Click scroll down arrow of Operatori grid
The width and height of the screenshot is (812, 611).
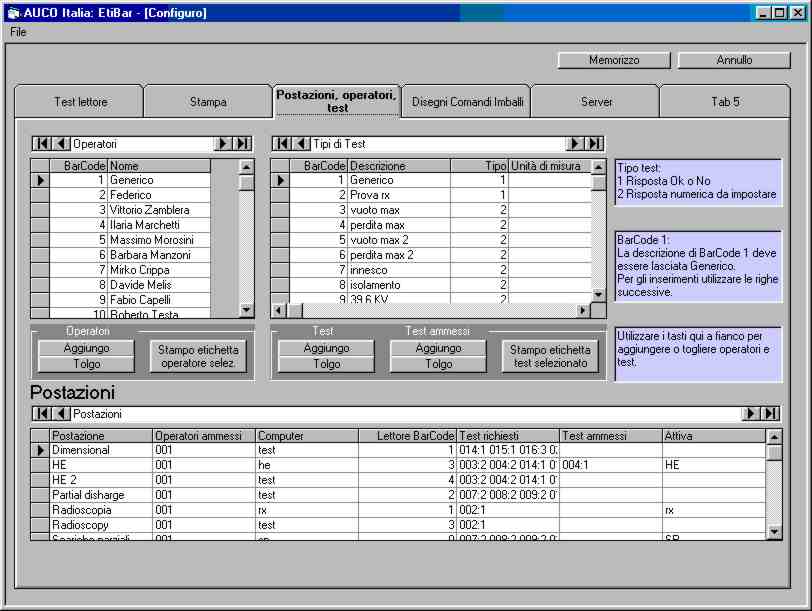[x=246, y=310]
